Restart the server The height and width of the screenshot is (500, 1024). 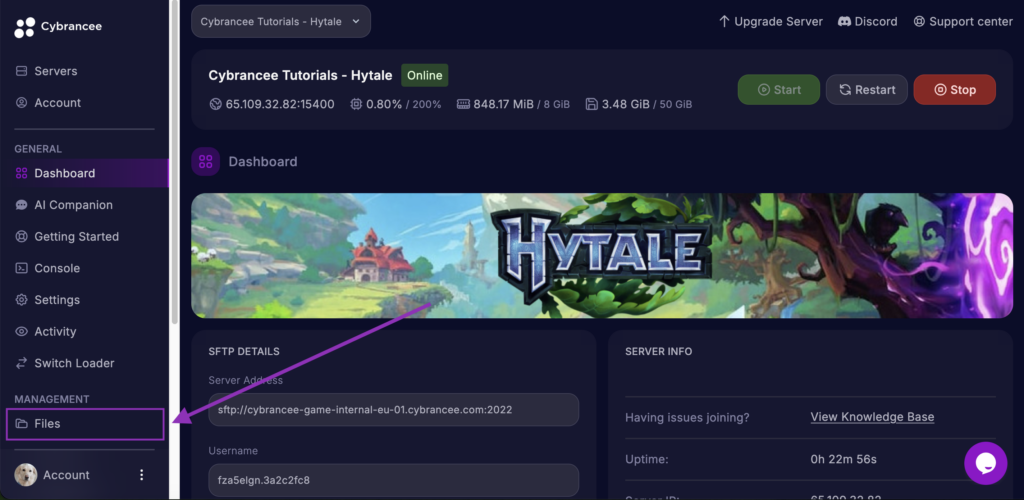(867, 89)
